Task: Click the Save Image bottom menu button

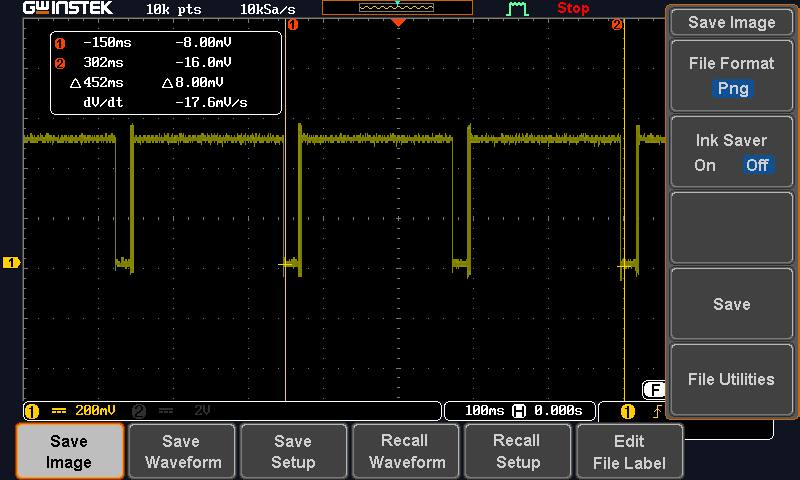Action: [70, 451]
